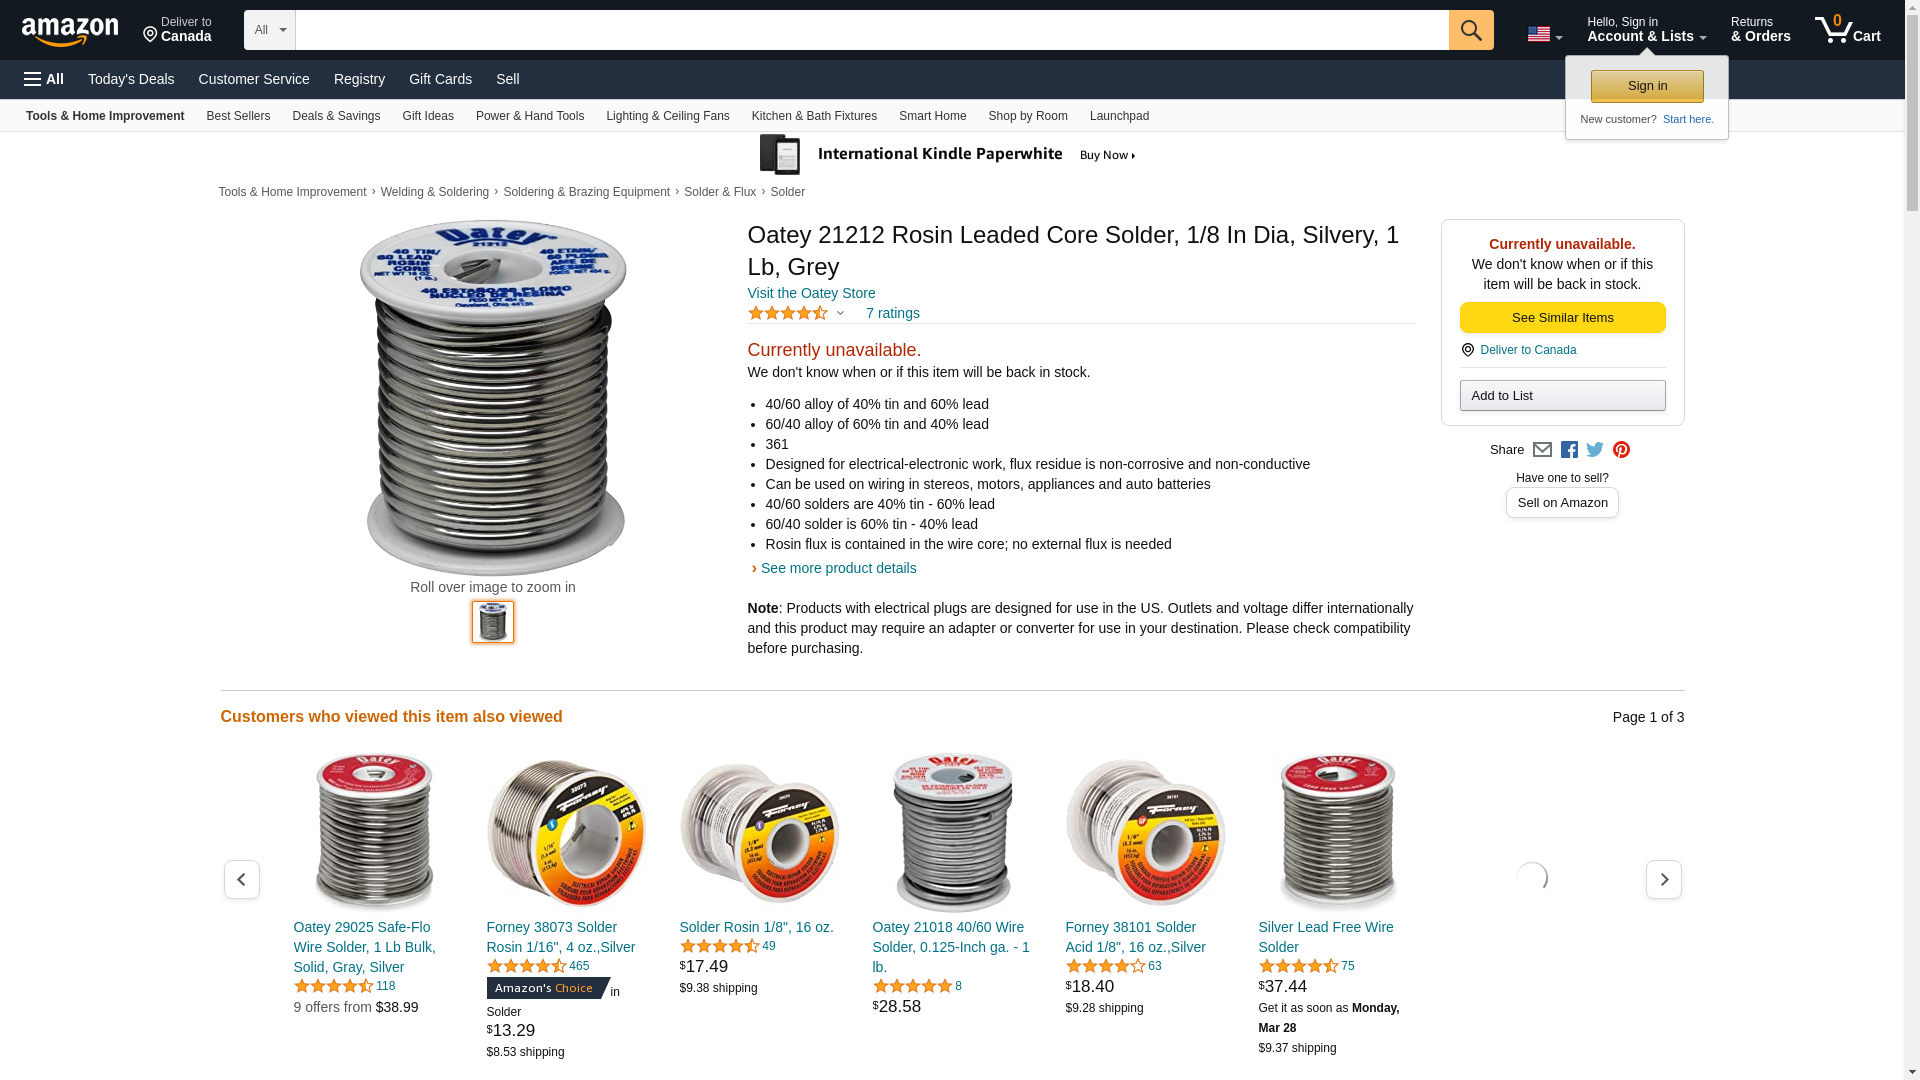Select Best Sellers from the category bar
Image resolution: width=1920 pixels, height=1080 pixels.
pos(238,116)
